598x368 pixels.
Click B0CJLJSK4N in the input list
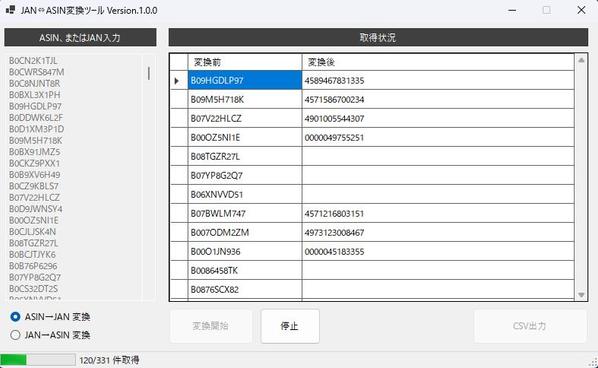click(32, 232)
